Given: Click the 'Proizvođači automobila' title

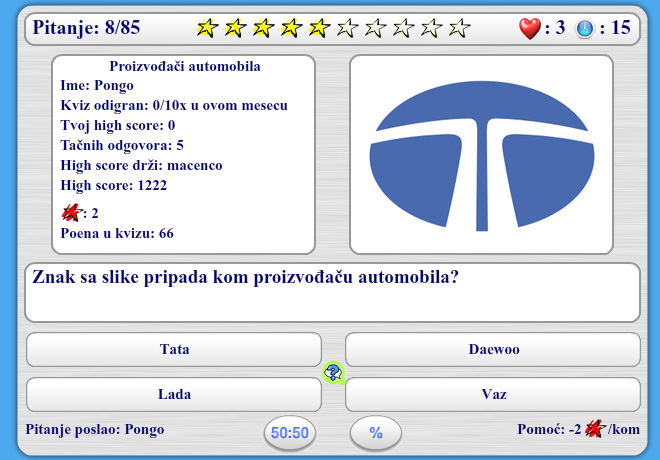Looking at the screenshot, I should (185, 66).
